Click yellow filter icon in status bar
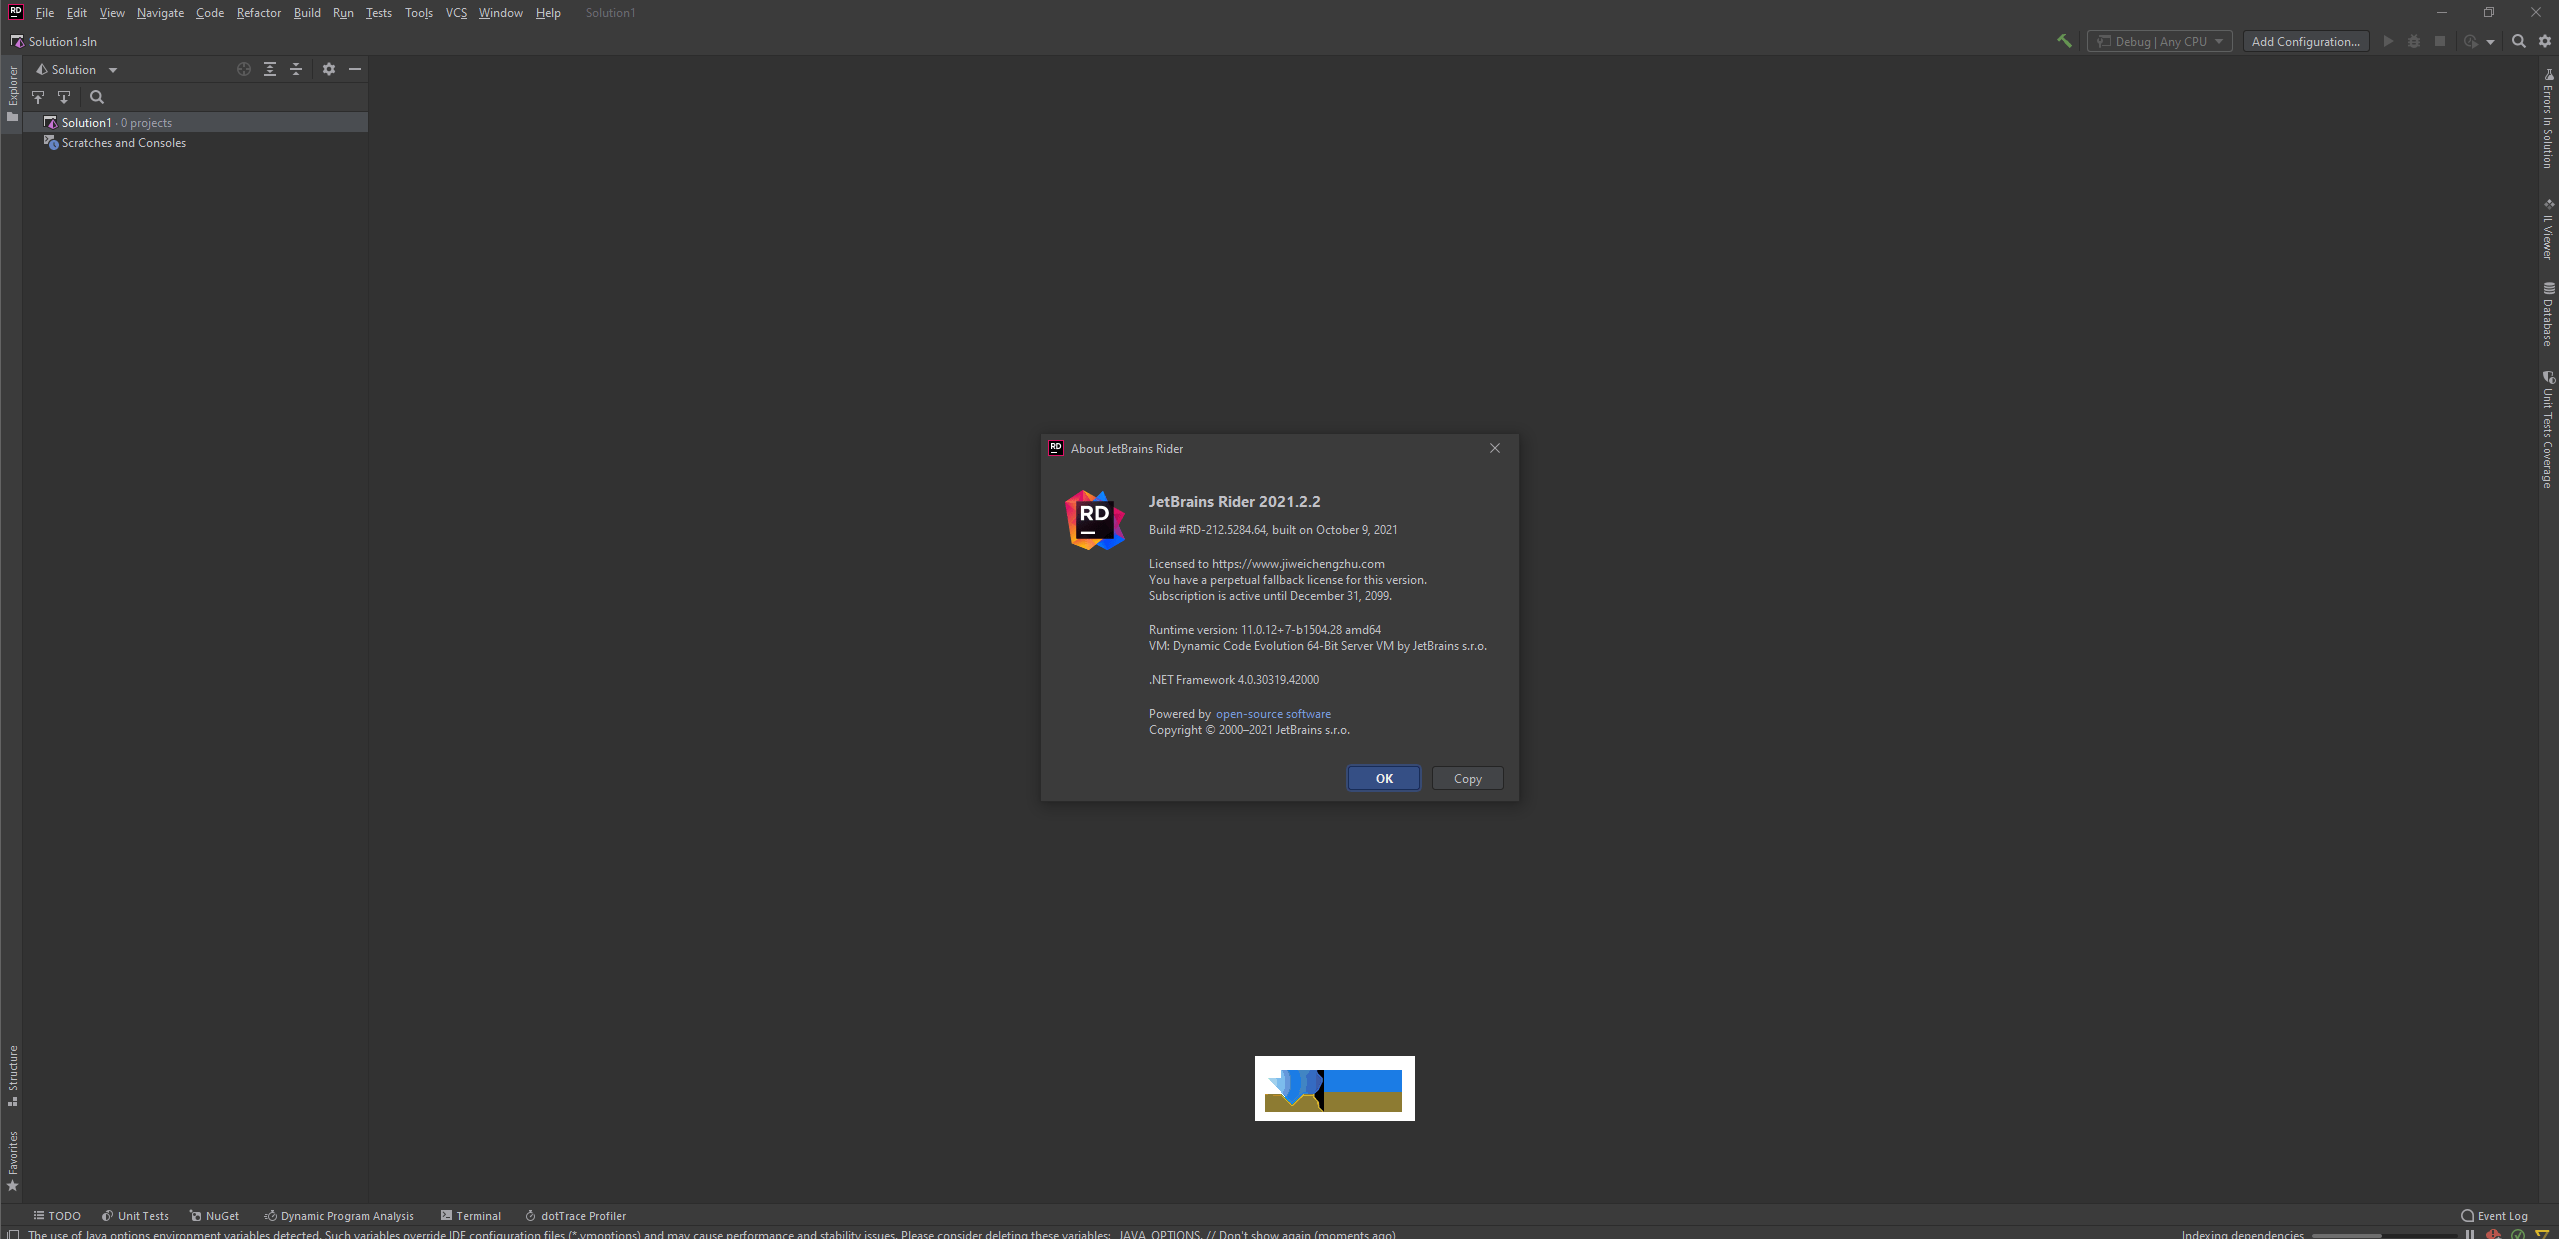 click(x=2543, y=1234)
